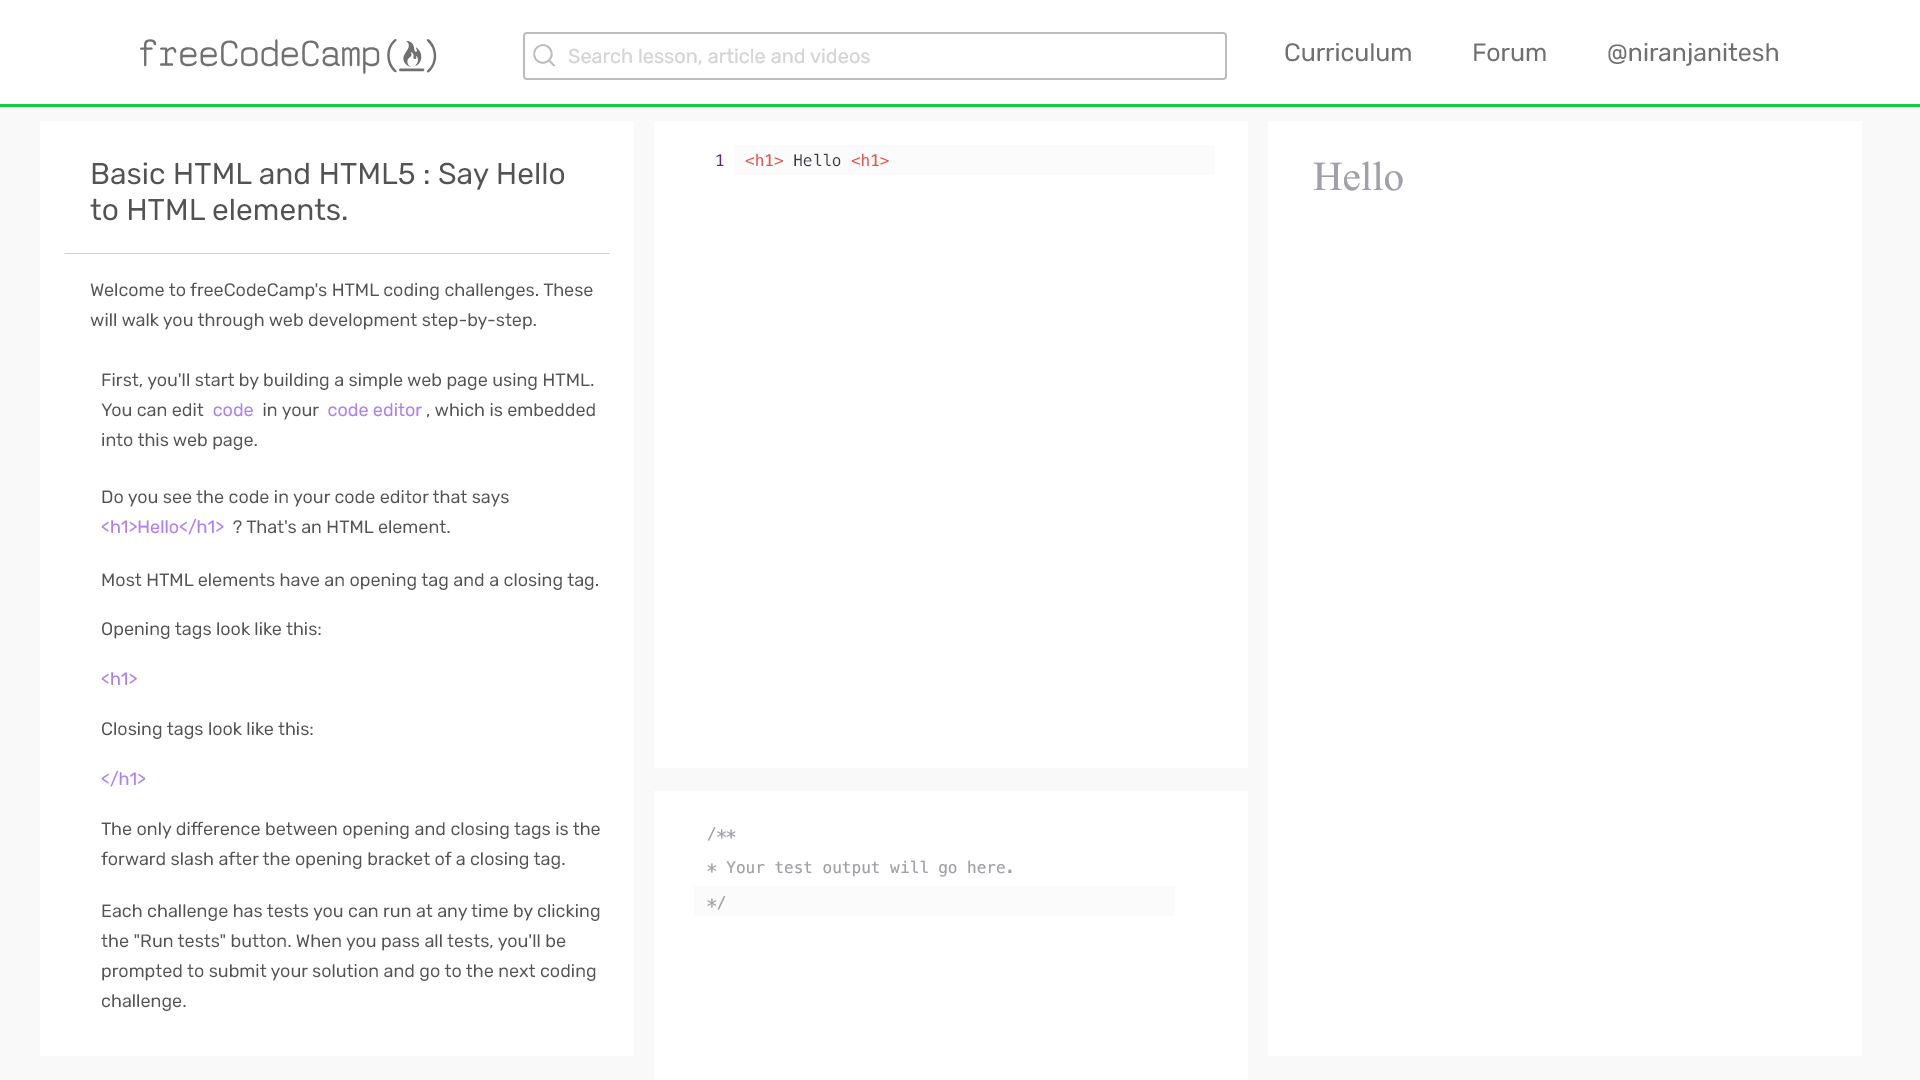Image resolution: width=1920 pixels, height=1080 pixels.
Task: Click the freeCodeCamp flame logo icon
Action: tap(412, 55)
